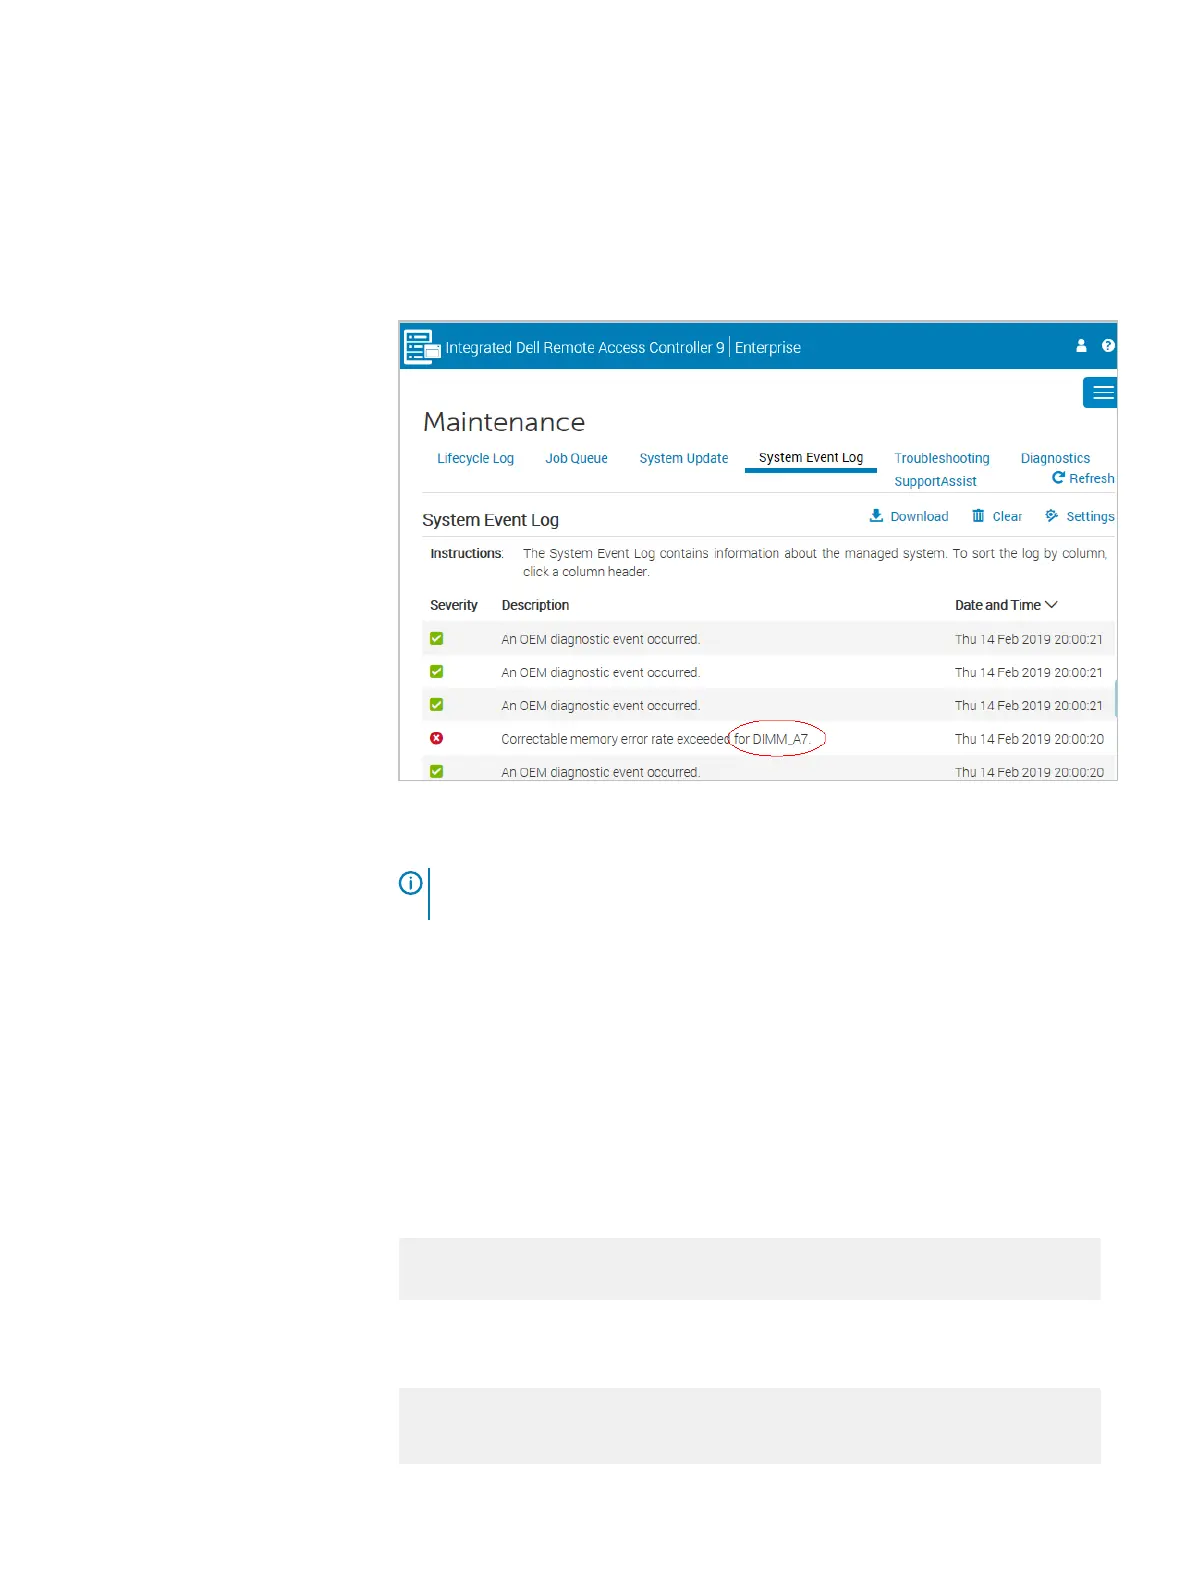1191x1584 pixels.
Task: Click the Clear log link
Action: tap(997, 516)
